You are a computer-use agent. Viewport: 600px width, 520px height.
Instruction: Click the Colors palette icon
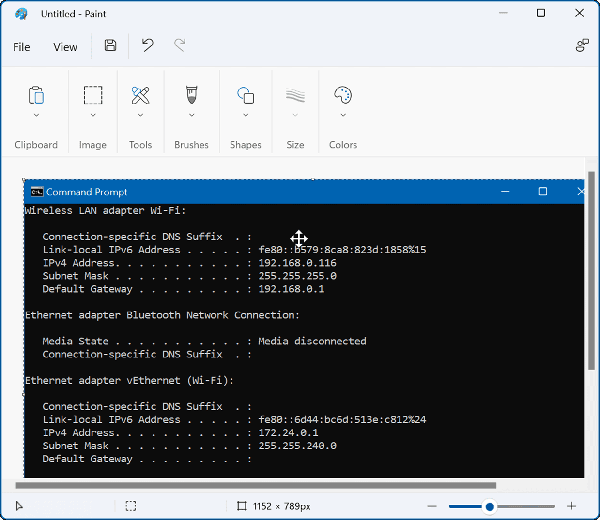pyautogui.click(x=343, y=95)
